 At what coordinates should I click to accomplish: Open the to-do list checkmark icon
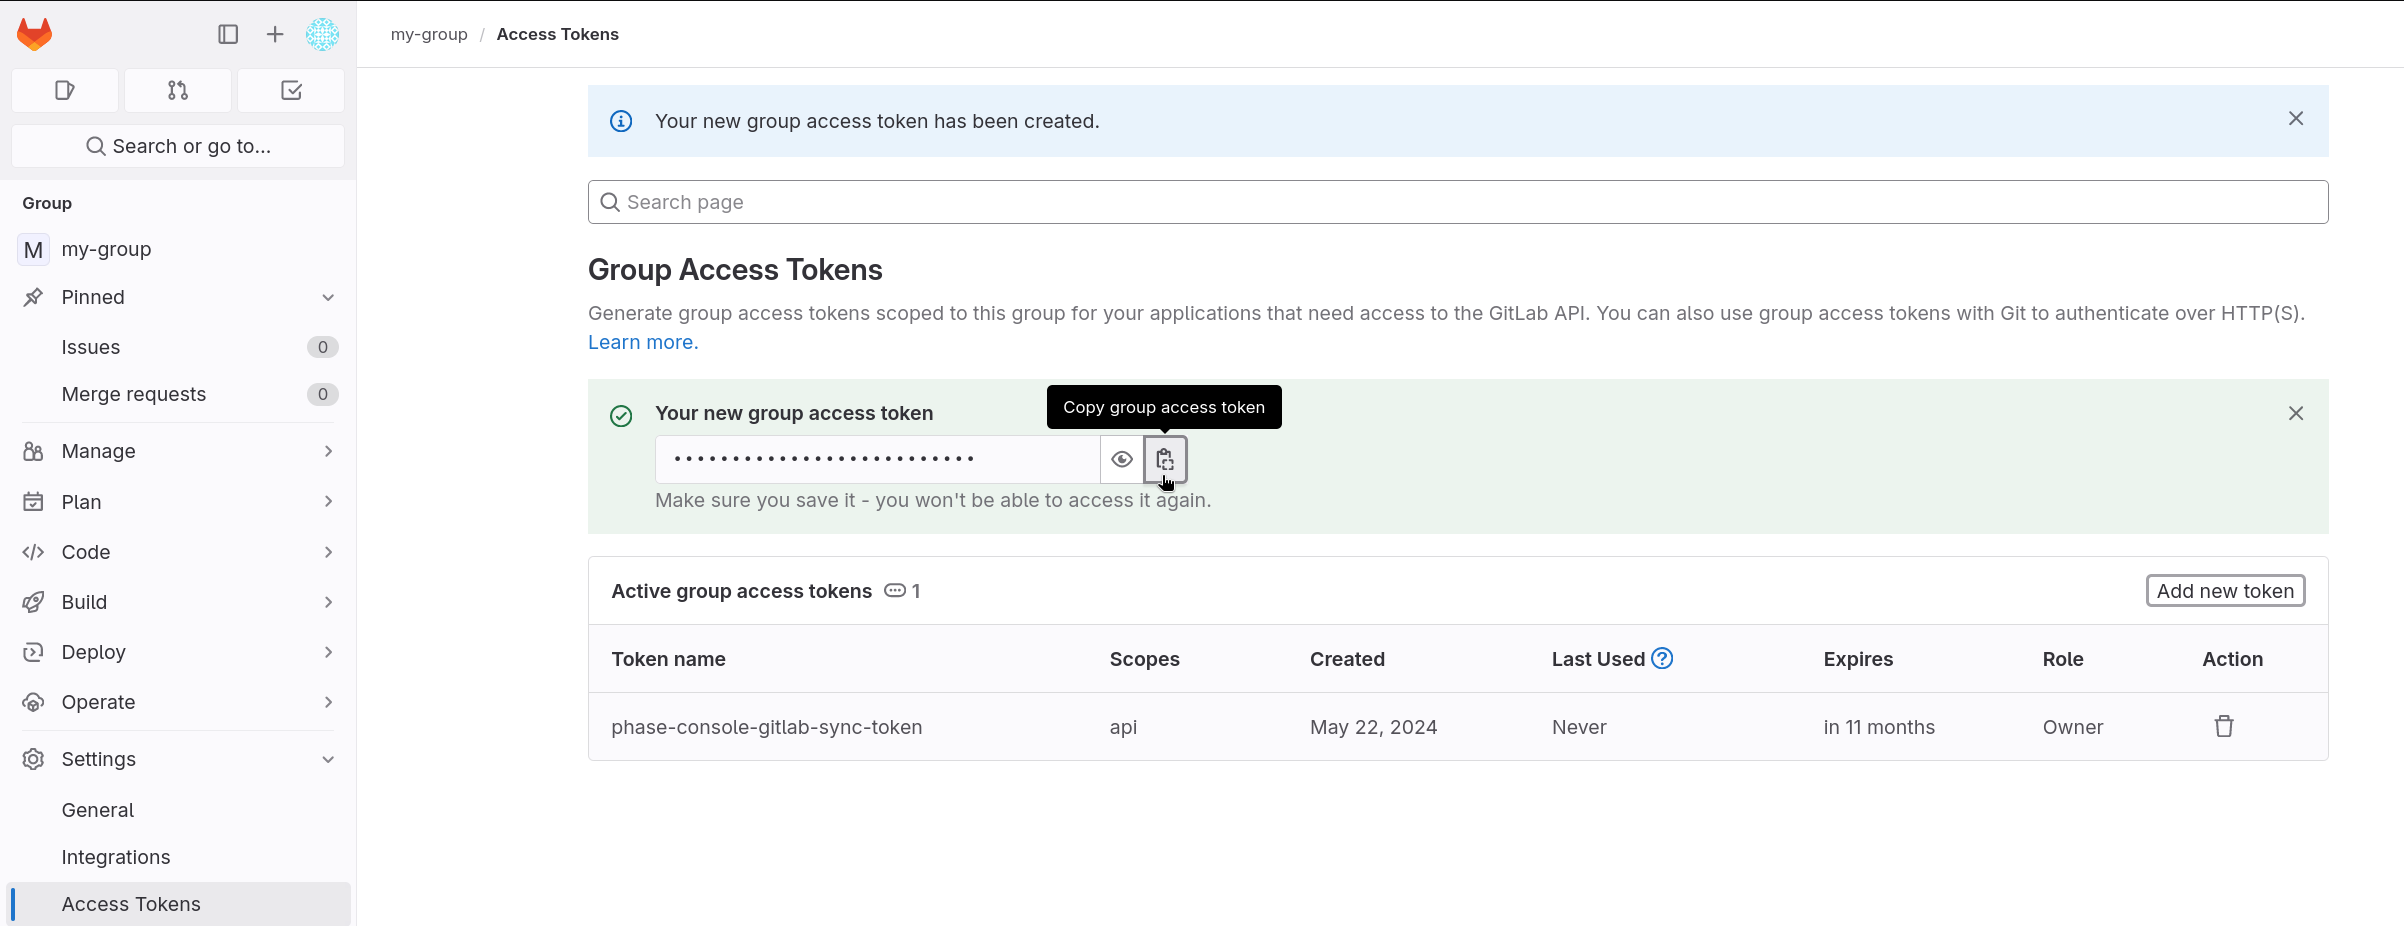290,90
